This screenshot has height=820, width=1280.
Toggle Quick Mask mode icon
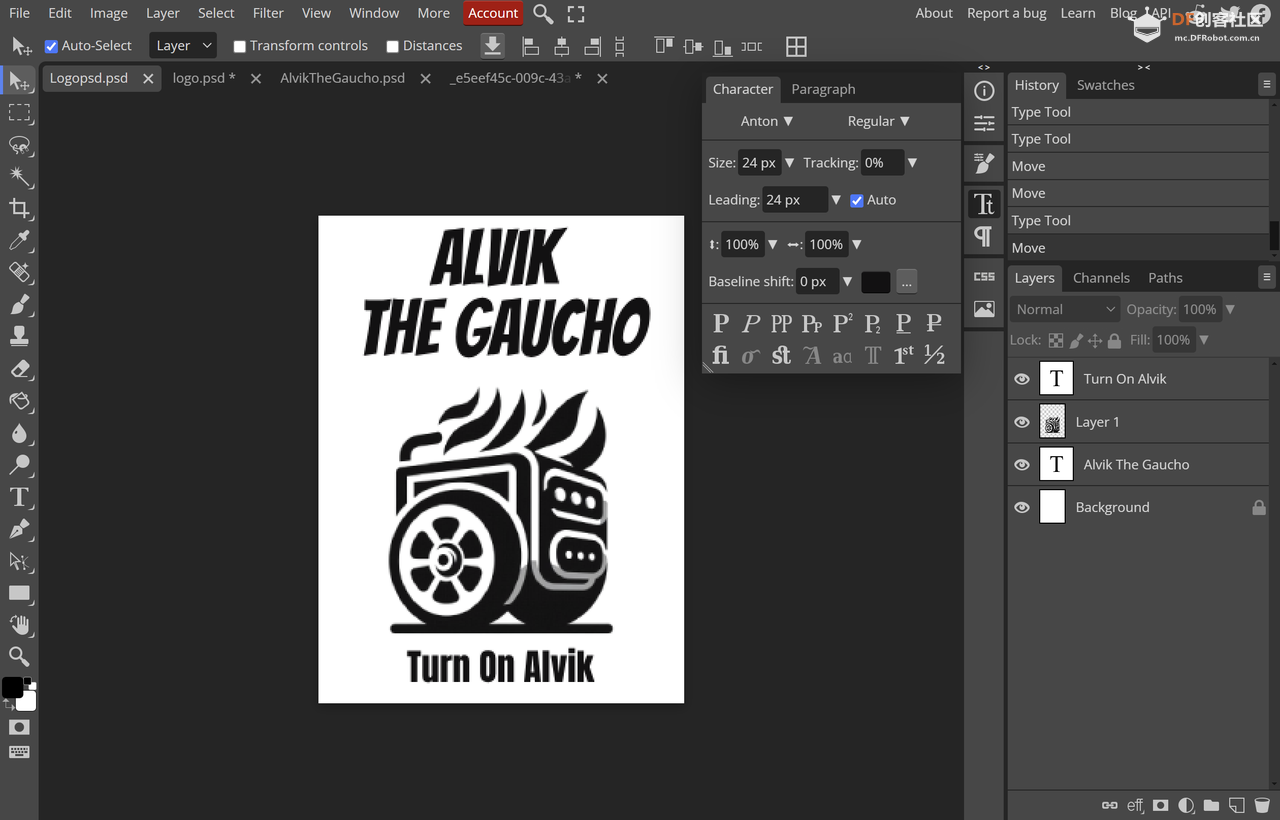pos(19,727)
